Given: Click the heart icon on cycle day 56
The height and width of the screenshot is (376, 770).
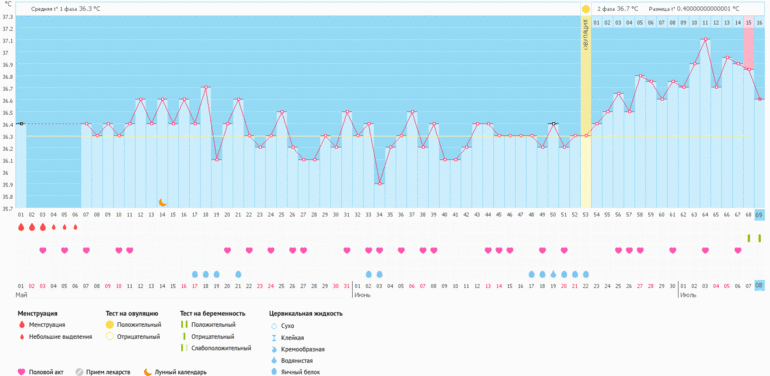Looking at the screenshot, I should (x=618, y=250).
